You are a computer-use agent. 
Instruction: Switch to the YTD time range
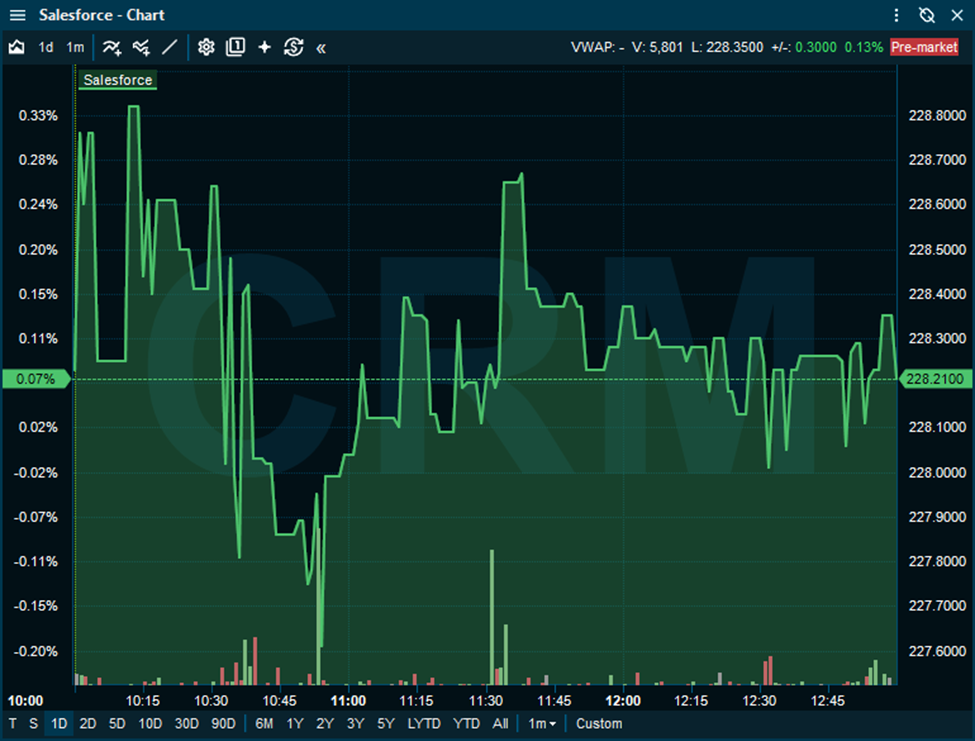pyautogui.click(x=466, y=723)
